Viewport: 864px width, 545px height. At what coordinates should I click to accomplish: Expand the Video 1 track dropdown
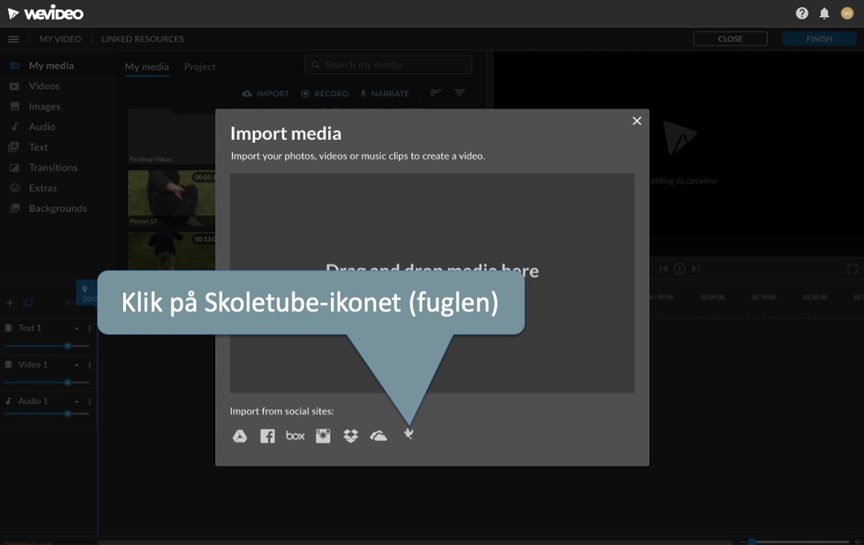(x=77, y=365)
